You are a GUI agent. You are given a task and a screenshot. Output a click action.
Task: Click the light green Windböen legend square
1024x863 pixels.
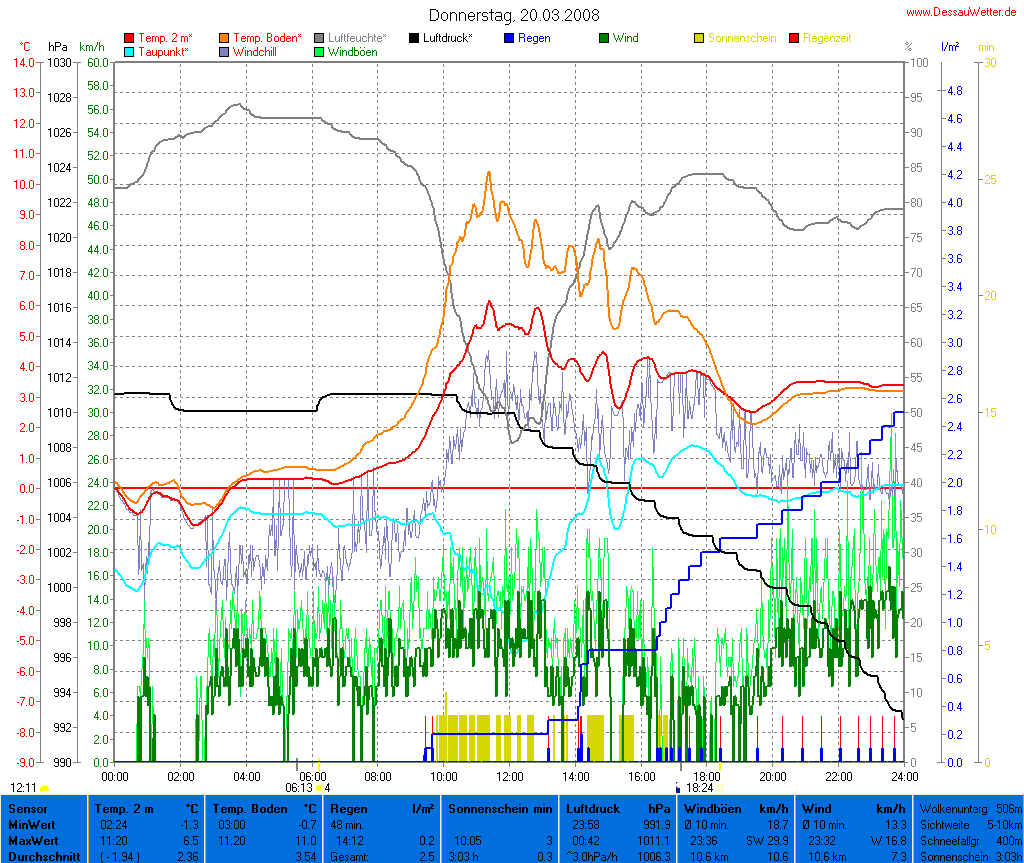(x=319, y=51)
